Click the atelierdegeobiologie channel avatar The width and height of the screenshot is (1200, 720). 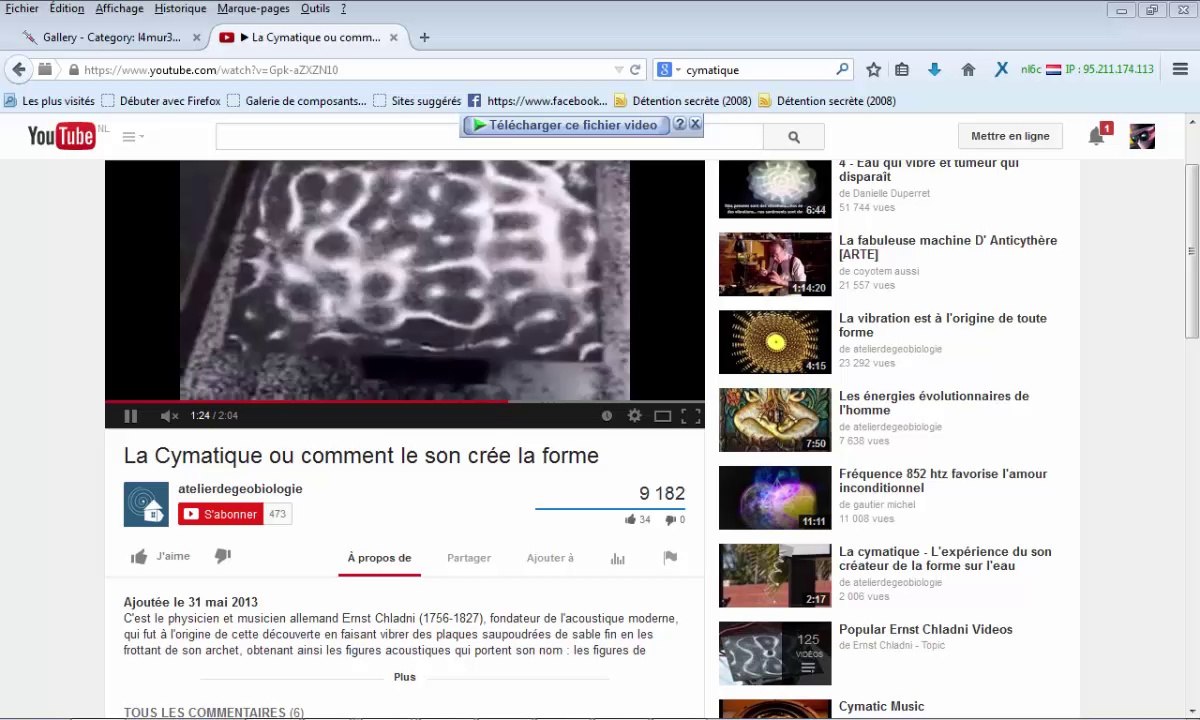[146, 504]
